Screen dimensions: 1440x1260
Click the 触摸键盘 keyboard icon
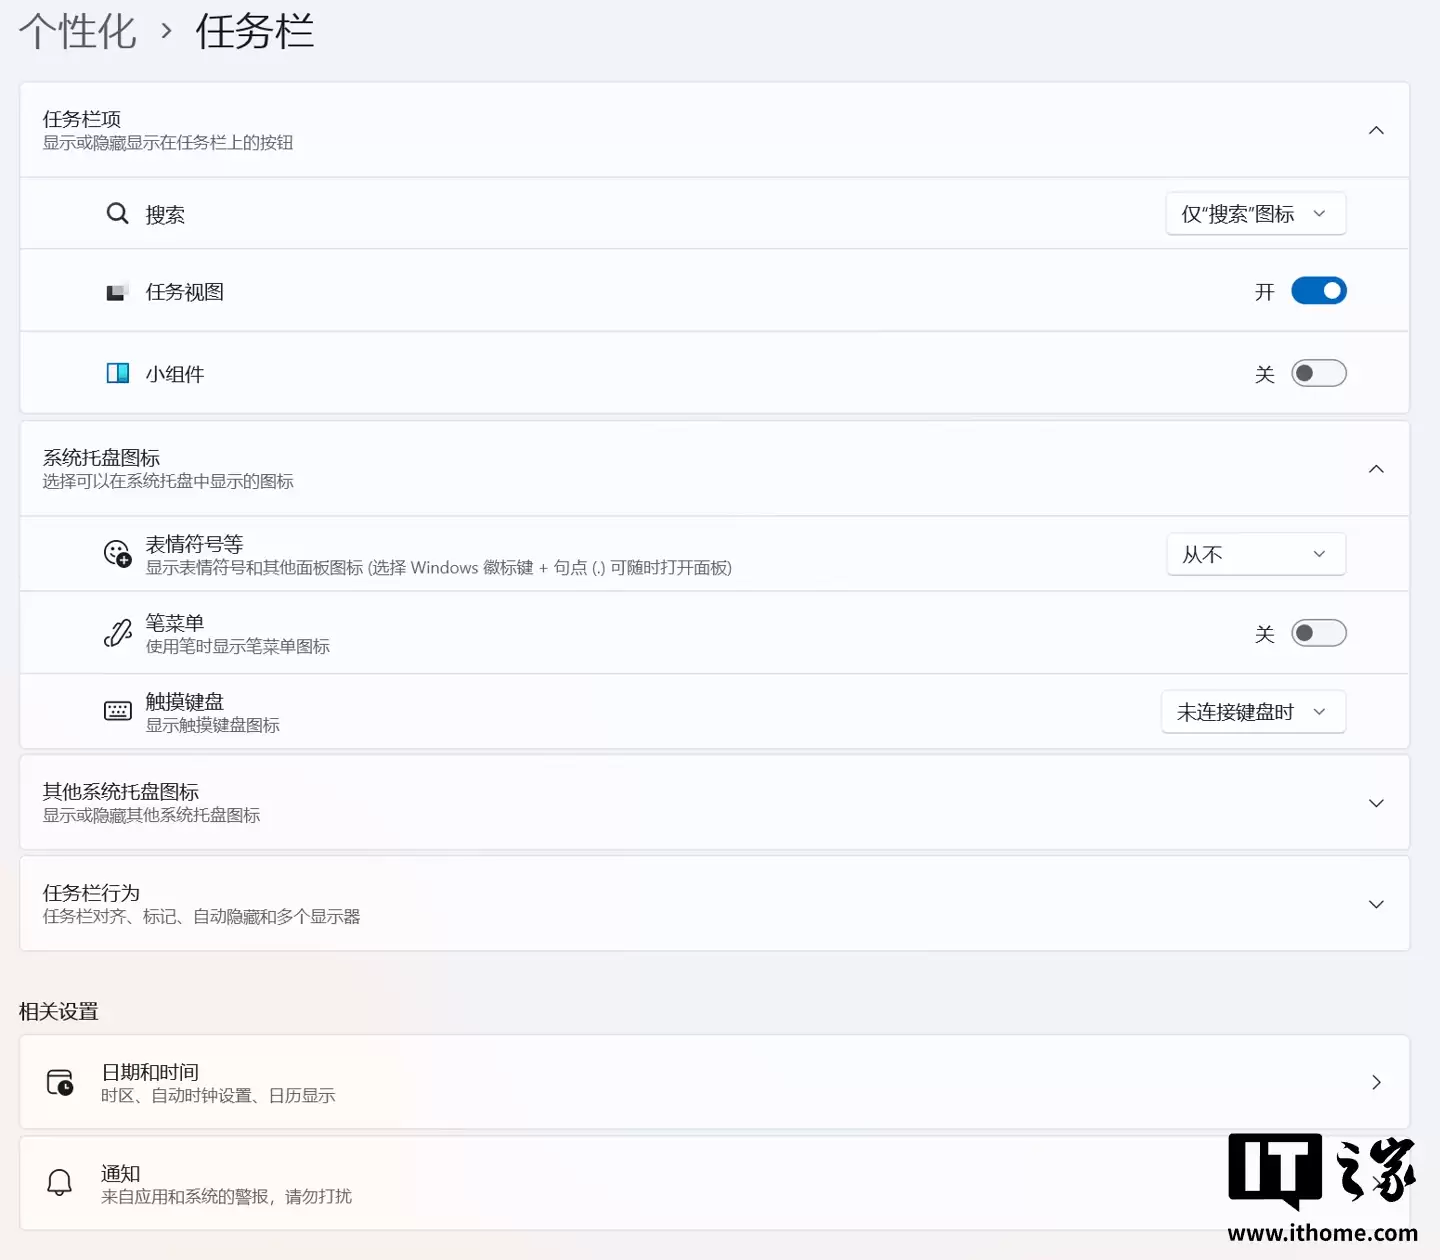[117, 711]
